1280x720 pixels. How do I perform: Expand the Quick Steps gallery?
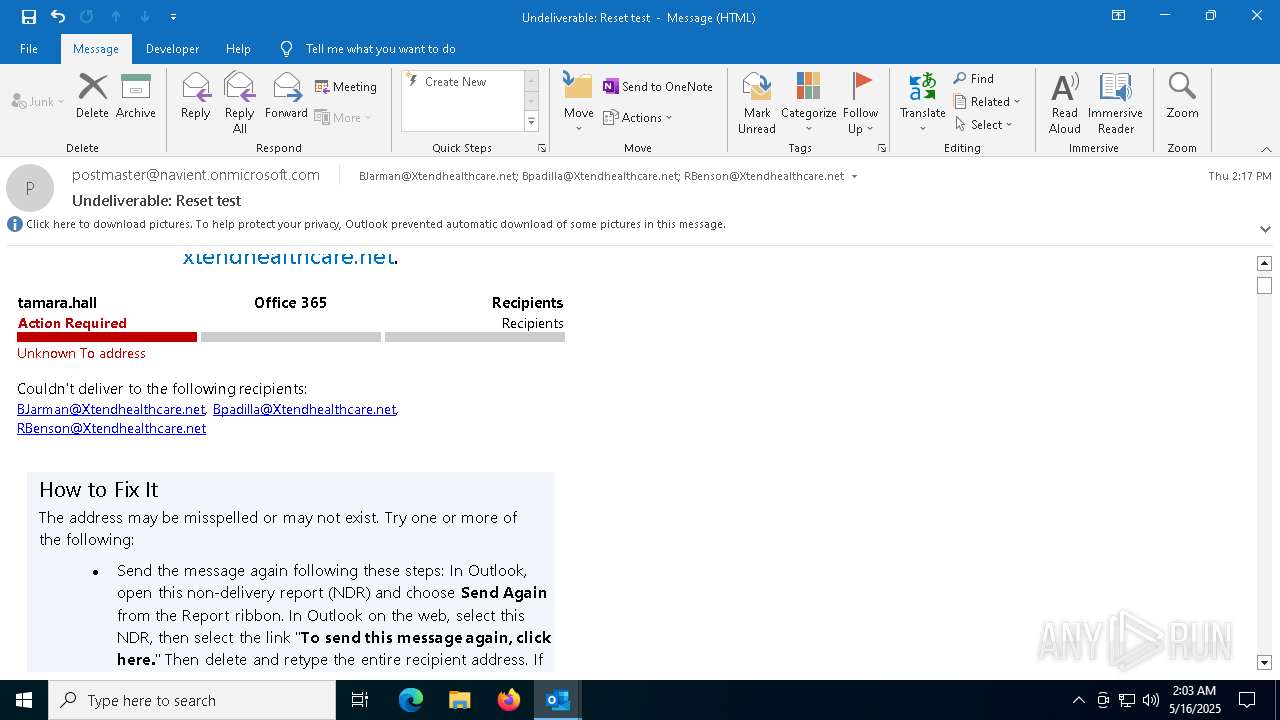point(531,122)
